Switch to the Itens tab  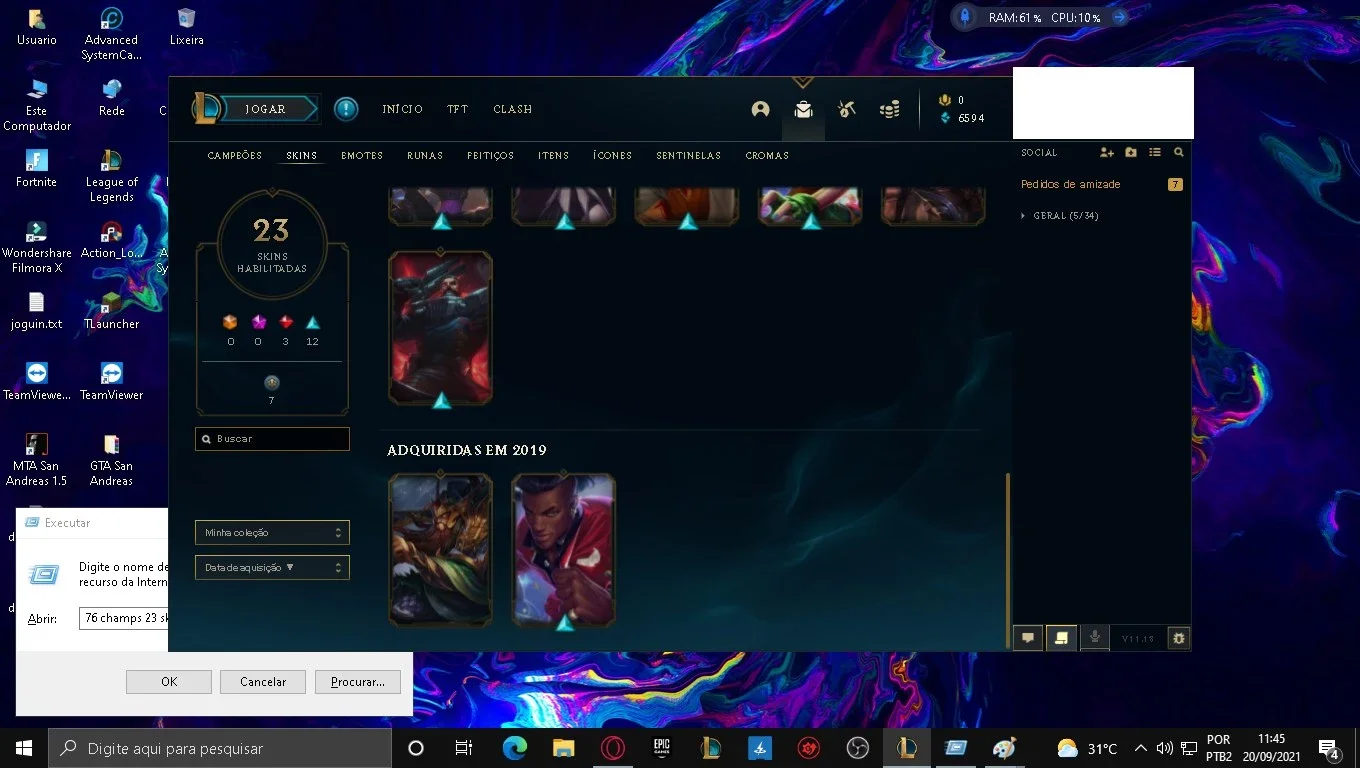point(553,156)
